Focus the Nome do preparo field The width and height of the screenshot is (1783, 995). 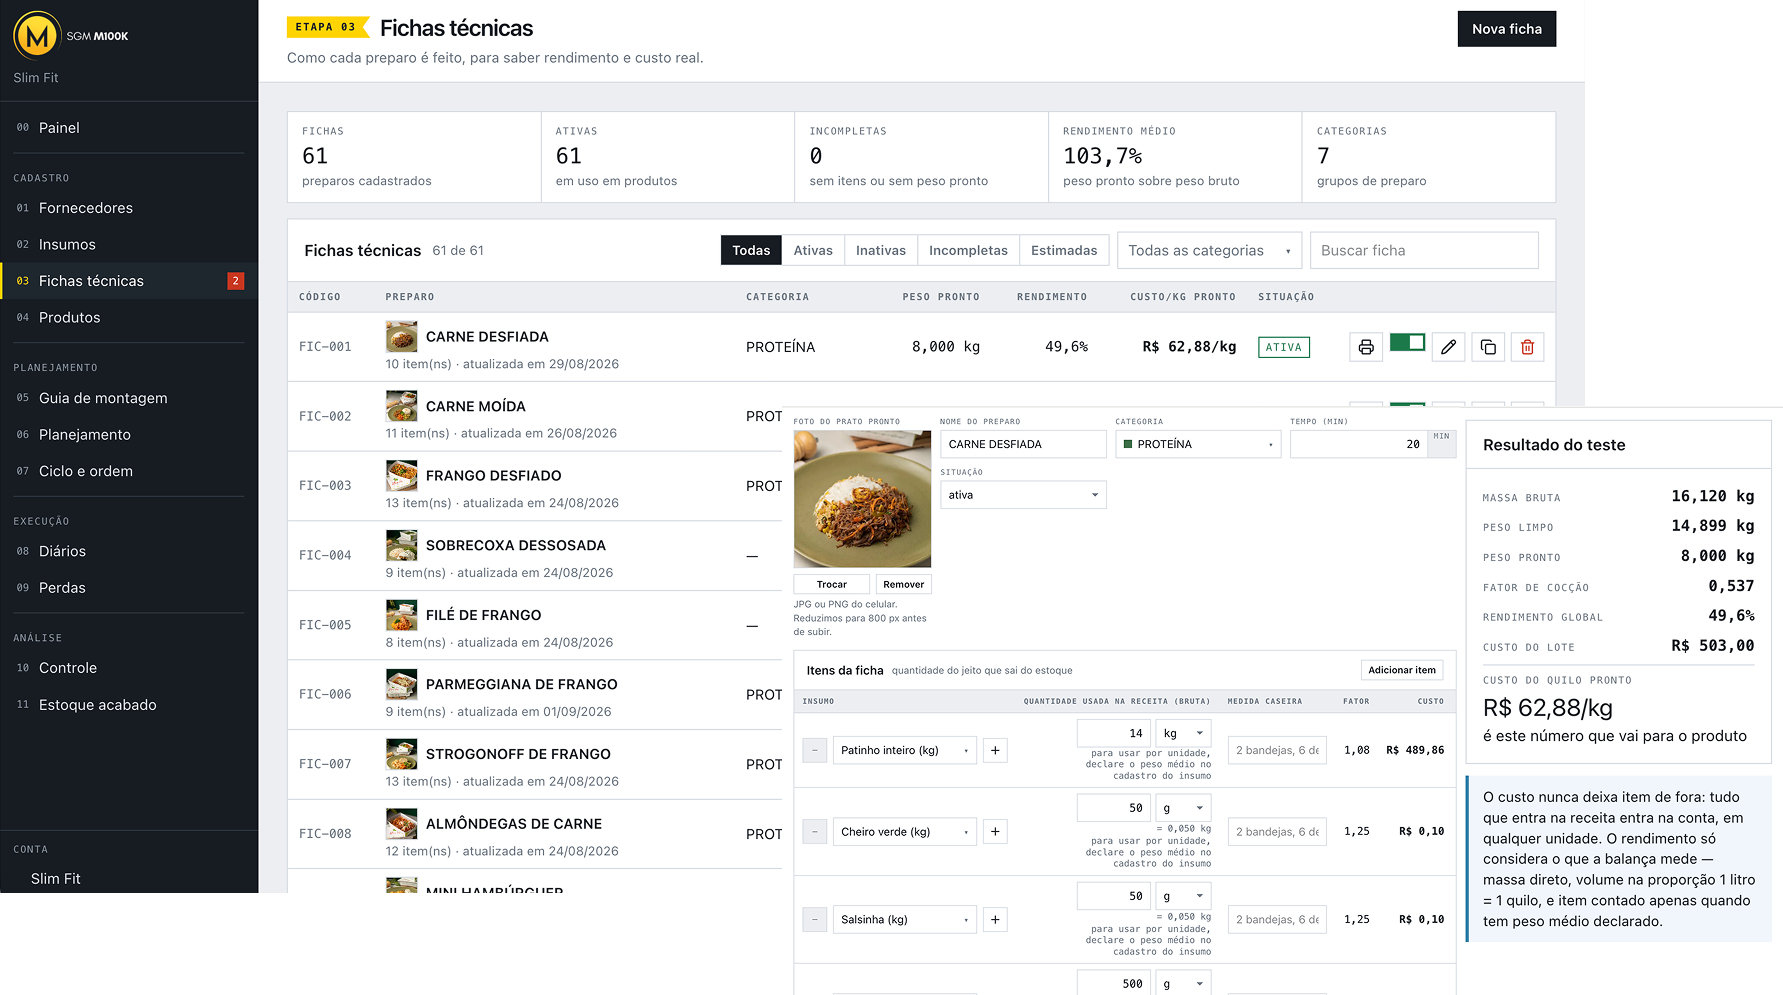point(1023,444)
